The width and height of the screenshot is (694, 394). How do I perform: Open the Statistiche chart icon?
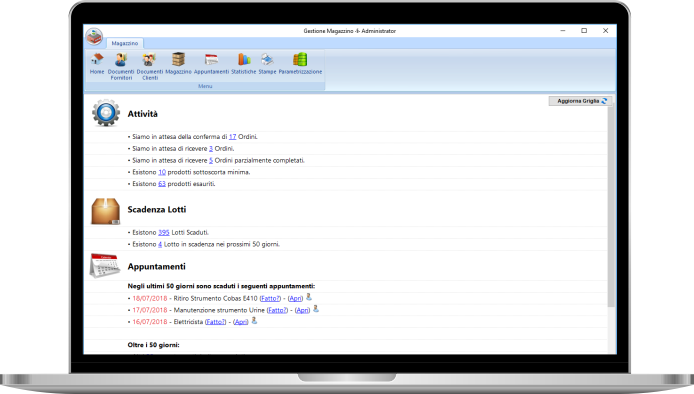(243, 63)
